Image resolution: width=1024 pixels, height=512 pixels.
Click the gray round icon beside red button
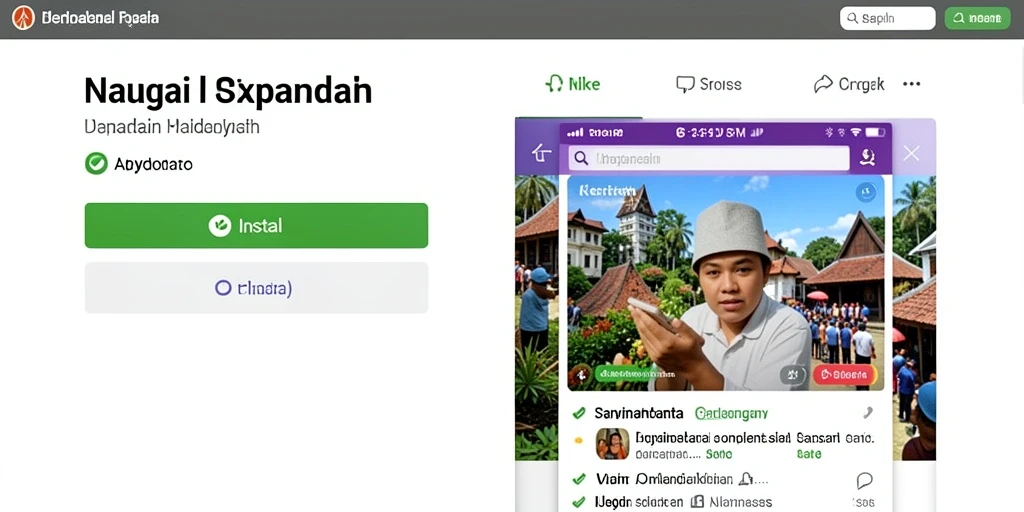point(793,375)
